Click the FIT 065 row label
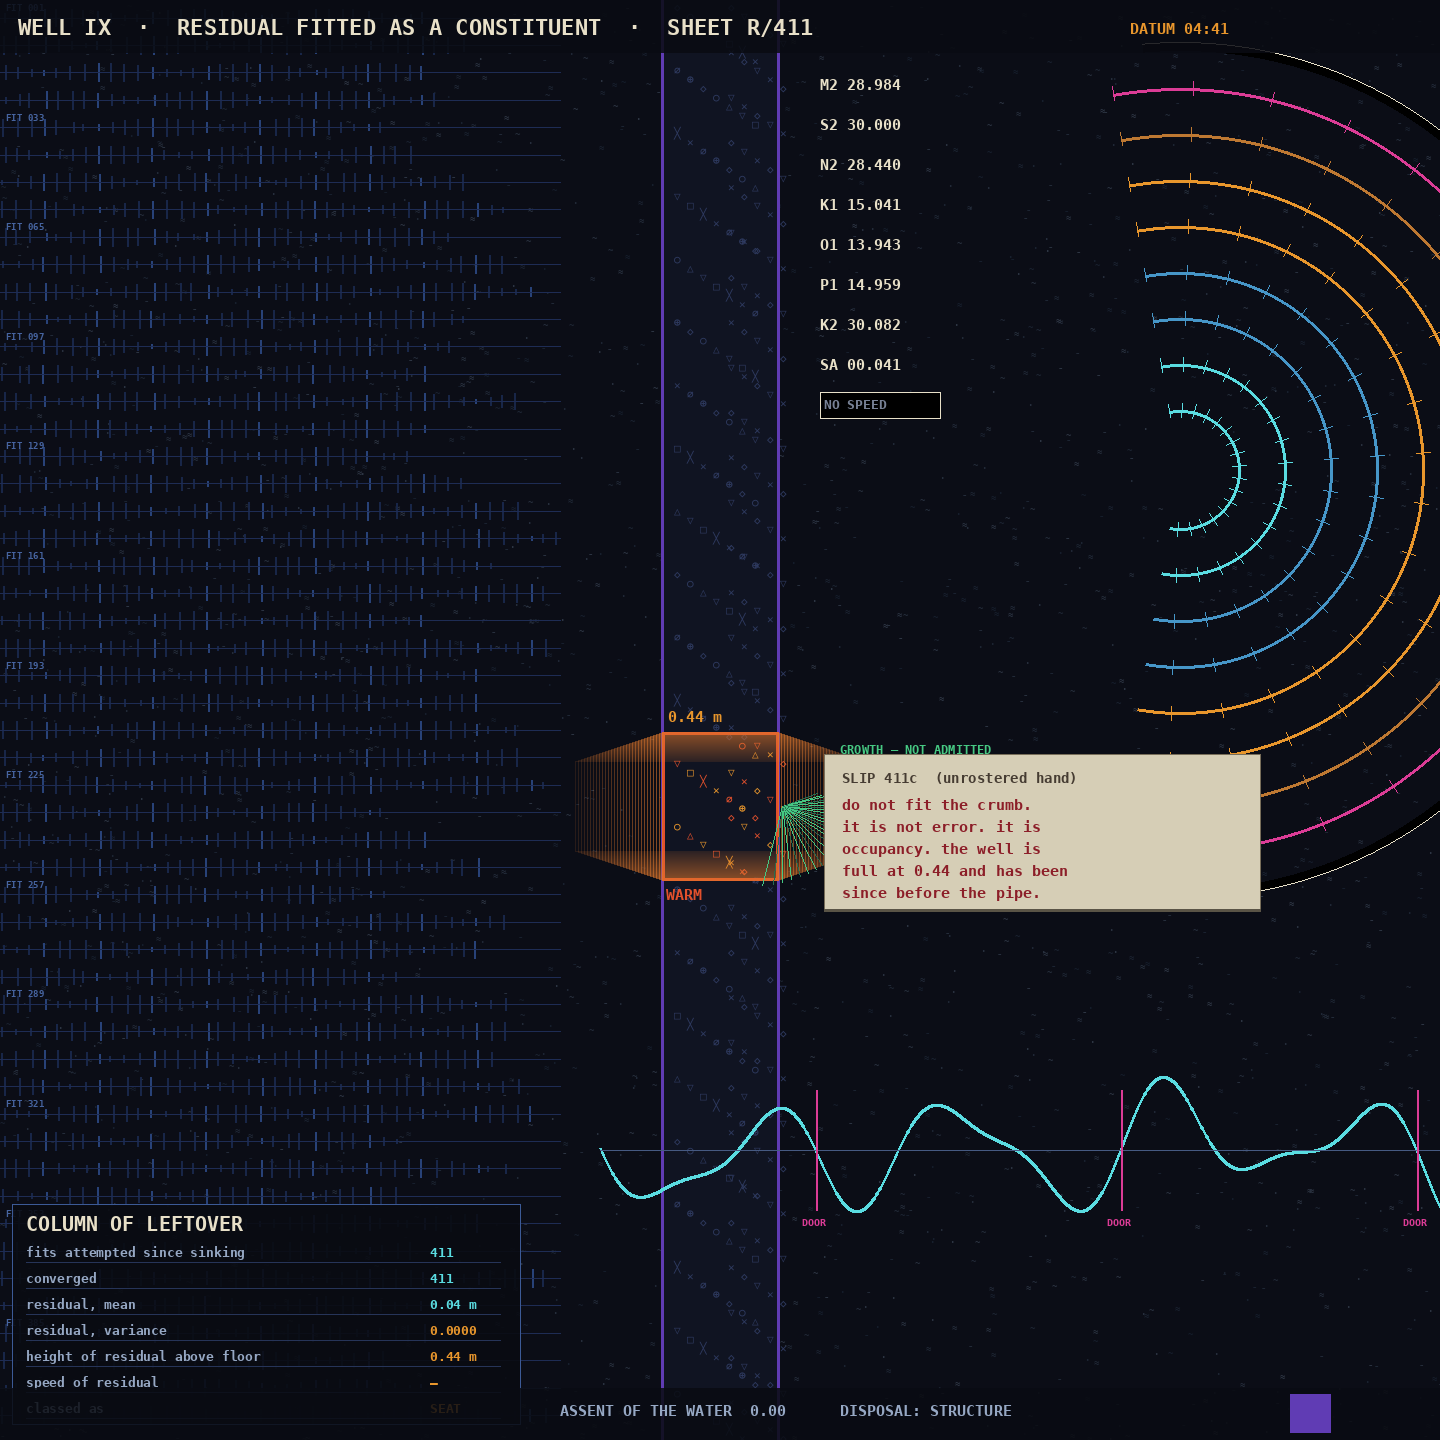The width and height of the screenshot is (1440, 1440). pyautogui.click(x=25, y=227)
